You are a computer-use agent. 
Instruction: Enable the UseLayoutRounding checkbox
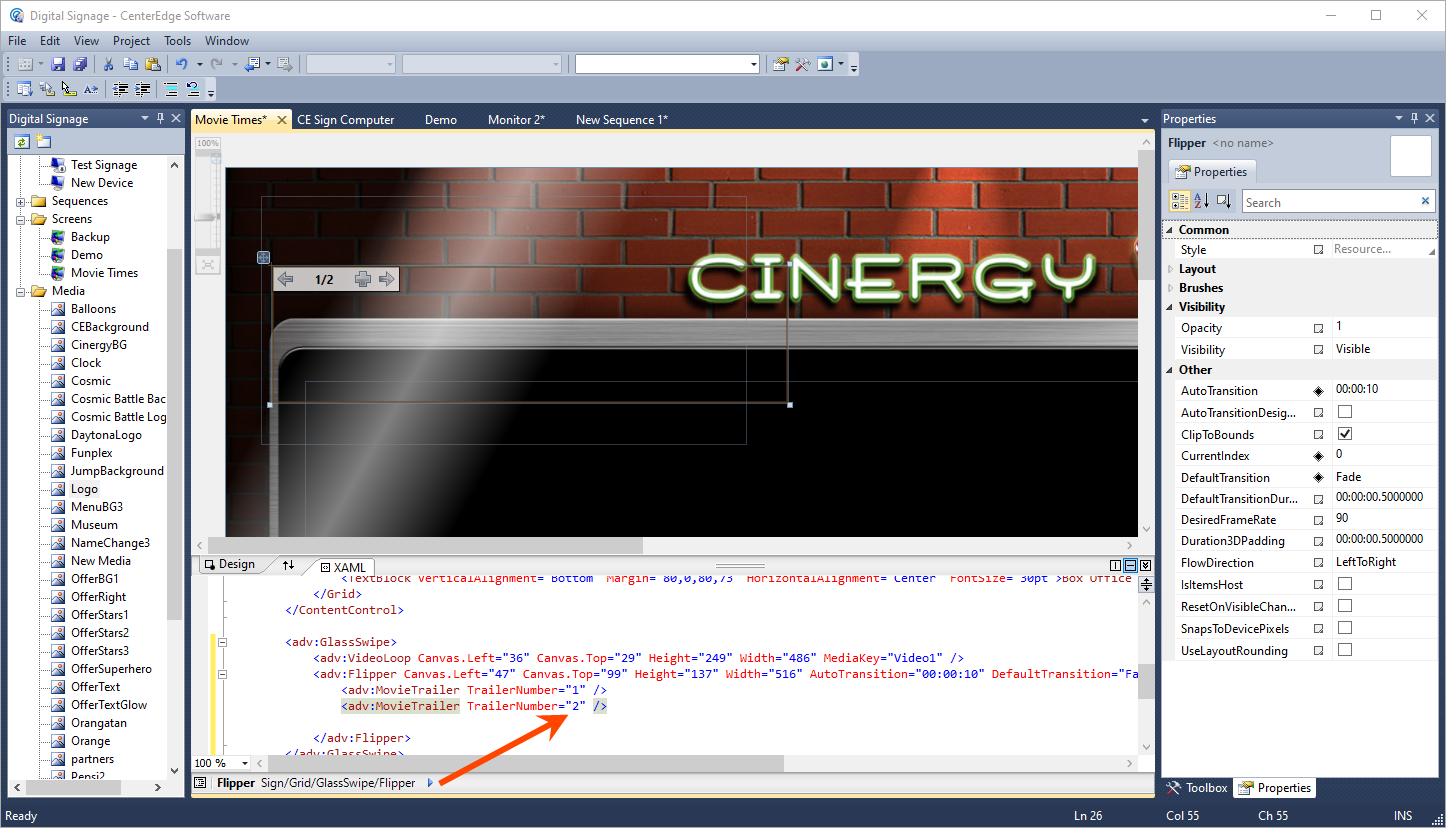[1345, 650]
